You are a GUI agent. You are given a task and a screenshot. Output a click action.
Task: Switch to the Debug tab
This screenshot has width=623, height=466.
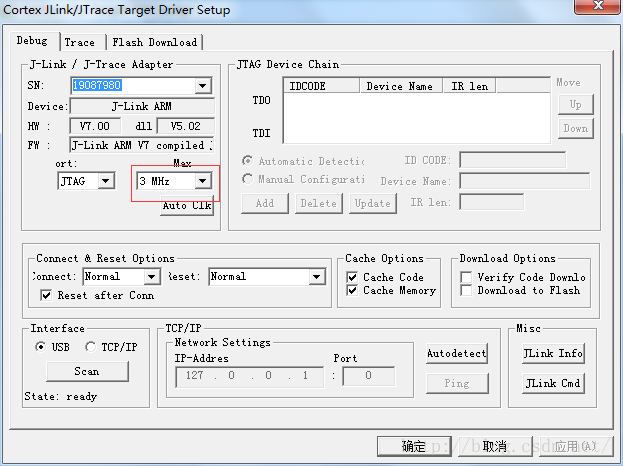tap(33, 41)
